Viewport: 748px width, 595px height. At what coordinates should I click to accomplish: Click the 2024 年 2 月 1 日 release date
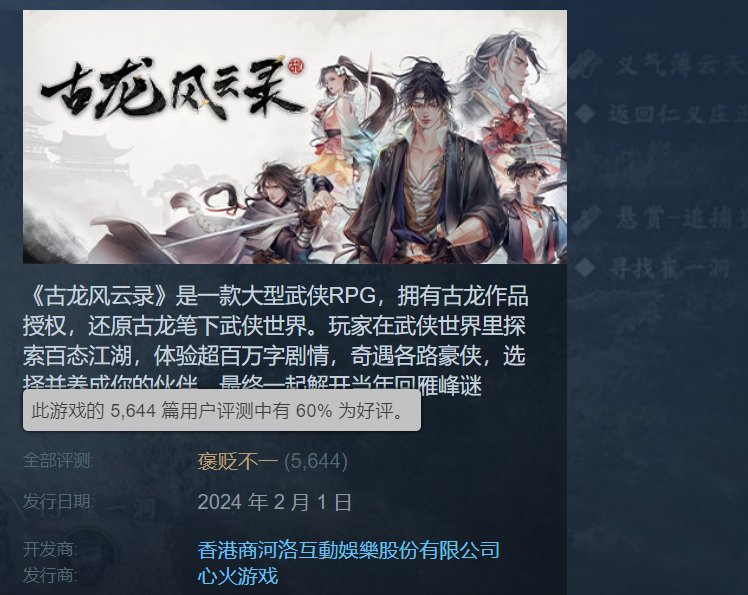(274, 502)
